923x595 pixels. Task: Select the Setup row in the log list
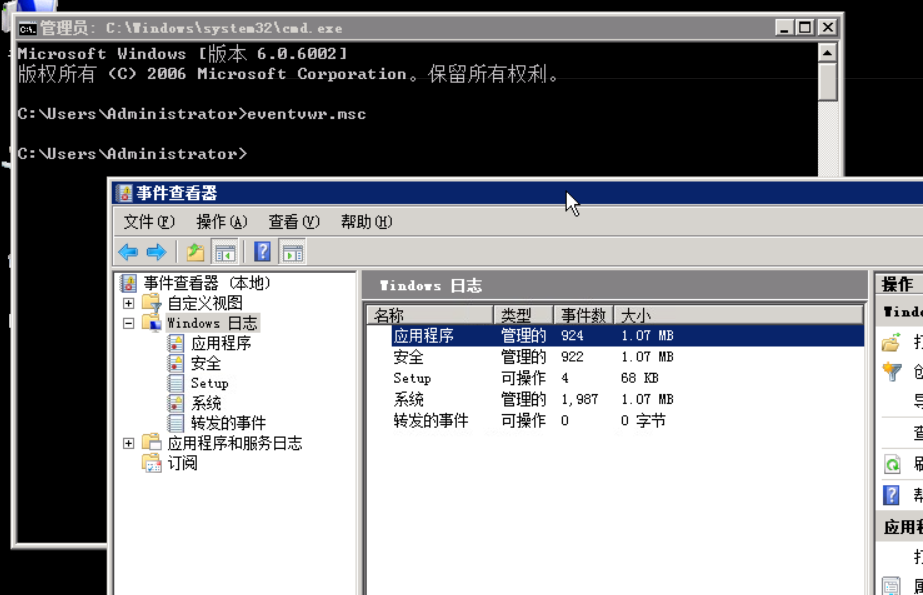[x=615, y=378]
